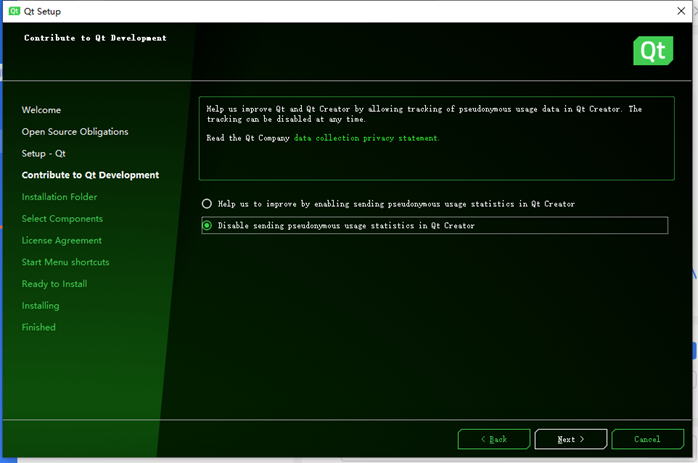
Task: Click the Qt Setup title bar icon
Action: tap(14, 11)
